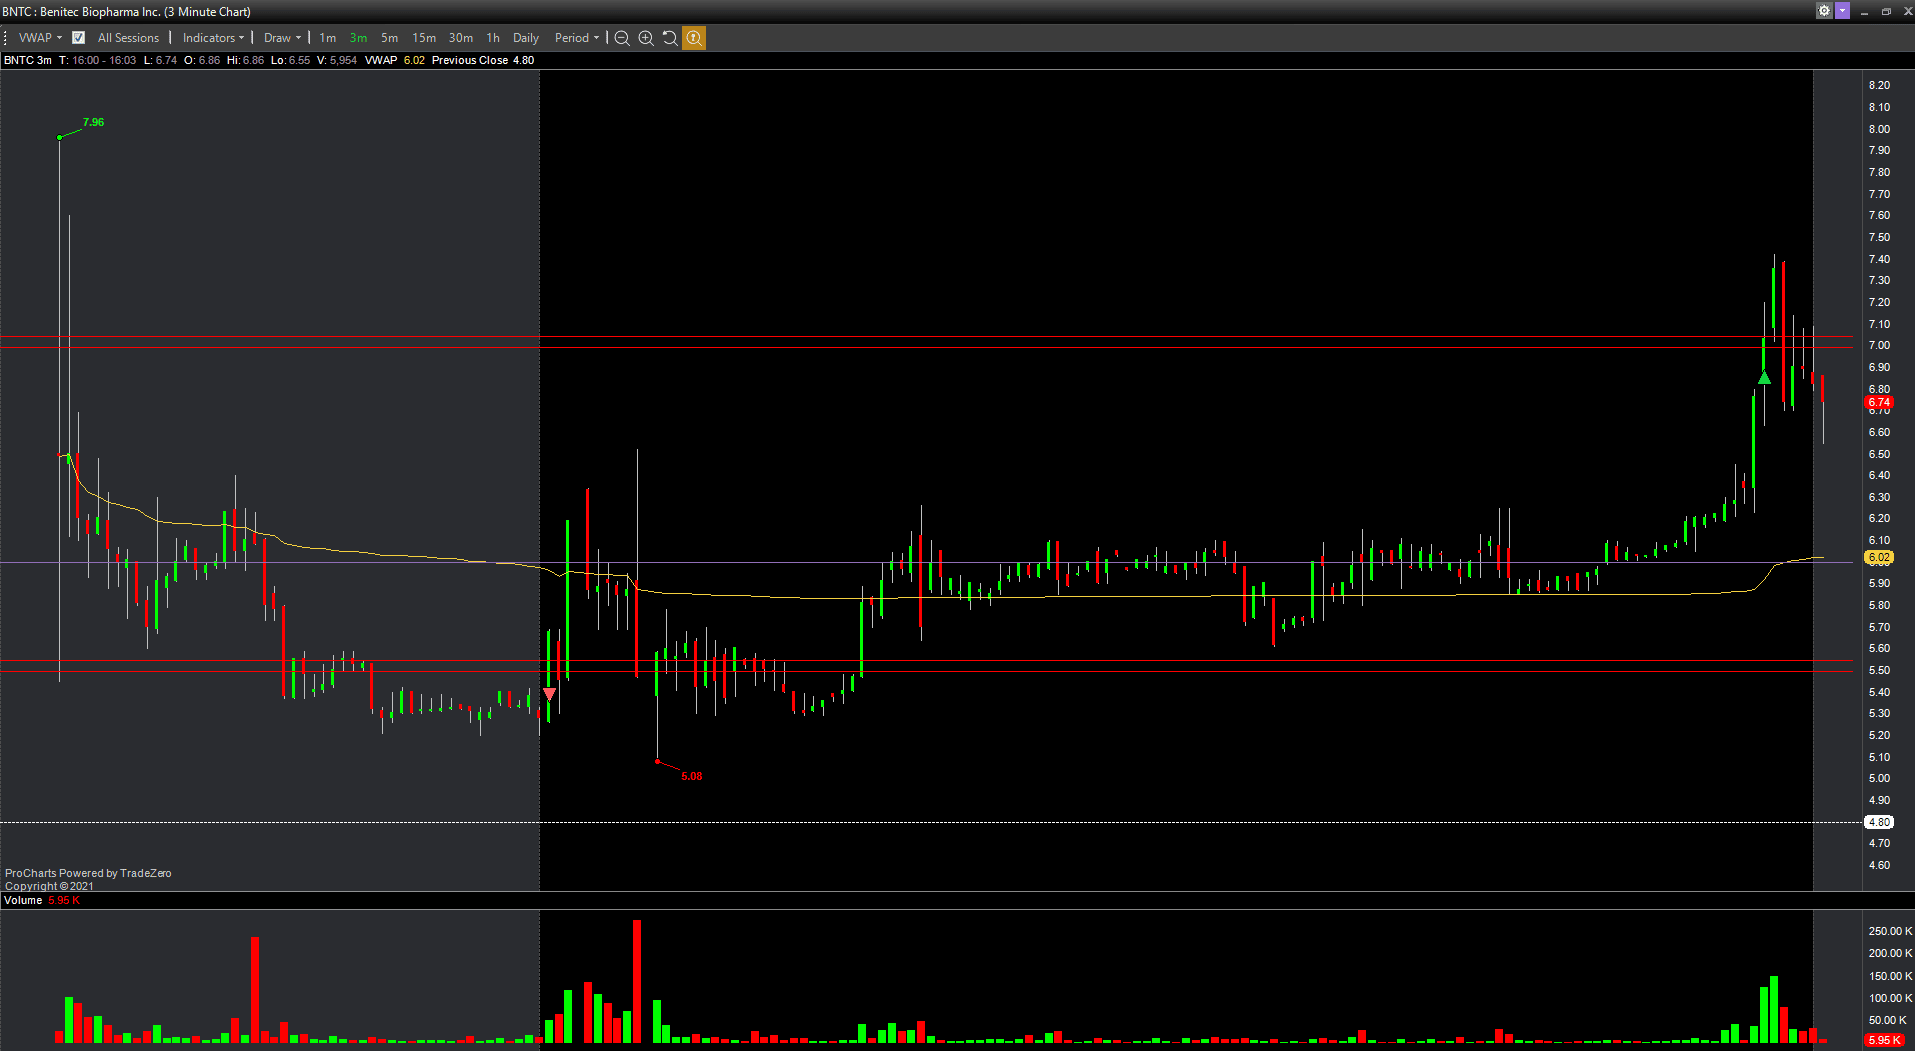
Task: Click the current price 6.74 axis tag
Action: (x=1879, y=402)
